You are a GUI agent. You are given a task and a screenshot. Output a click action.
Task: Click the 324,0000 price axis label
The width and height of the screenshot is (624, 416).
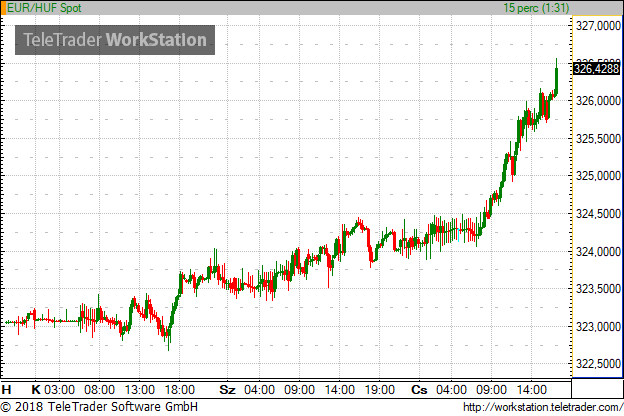[598, 252]
